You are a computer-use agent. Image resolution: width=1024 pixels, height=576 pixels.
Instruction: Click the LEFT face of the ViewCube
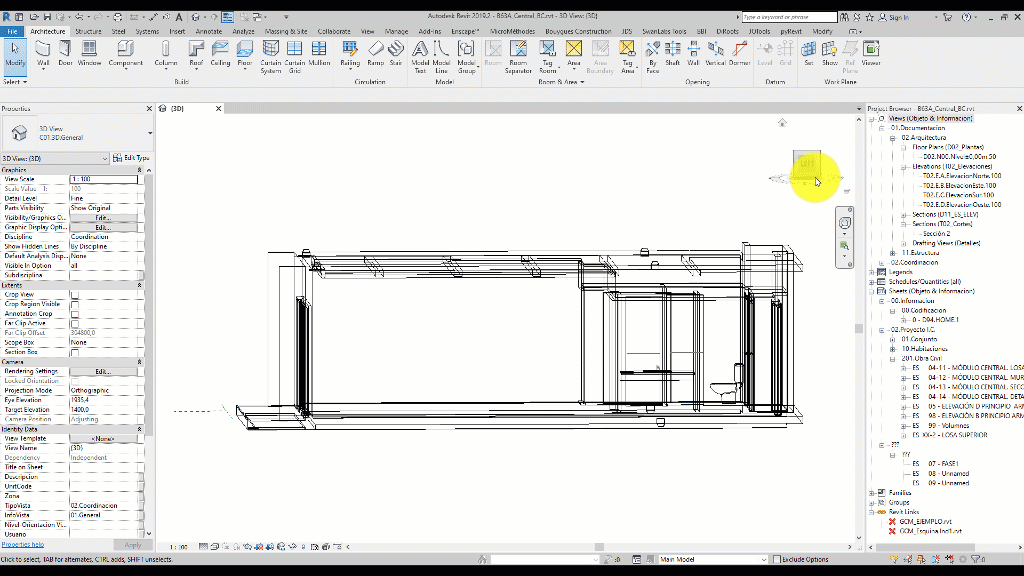pyautogui.click(x=807, y=164)
